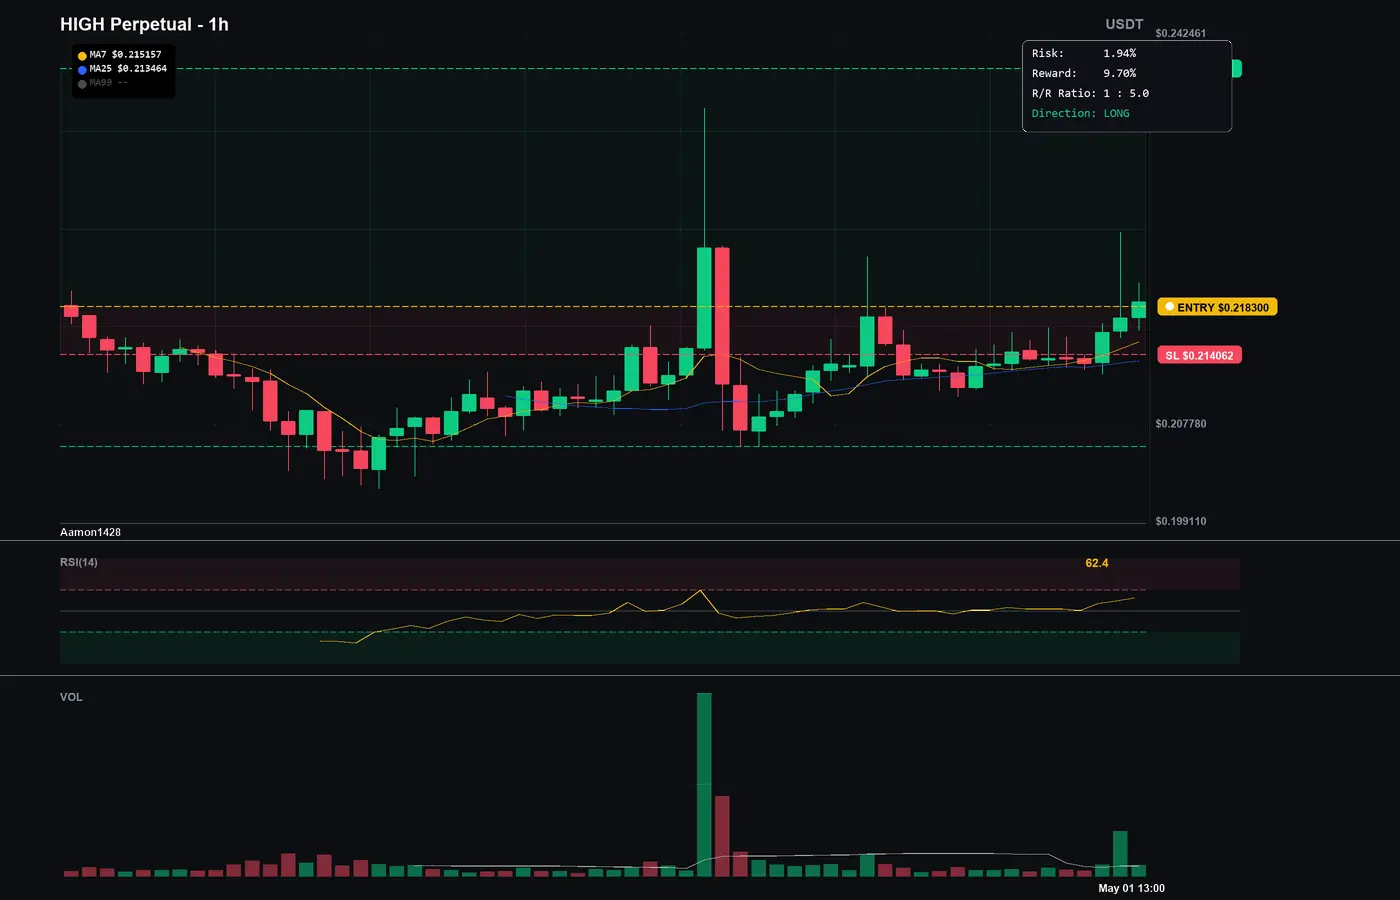
Task: Click the VOL panel label
Action: click(71, 697)
